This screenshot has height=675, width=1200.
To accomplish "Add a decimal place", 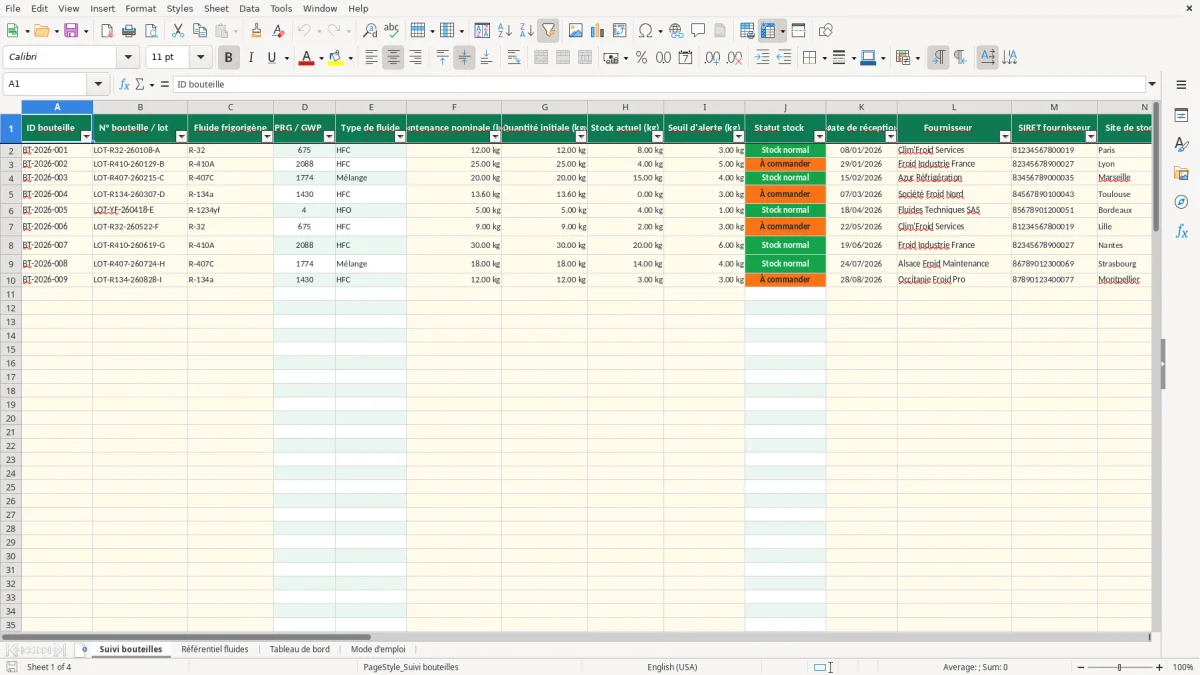I will (x=712, y=58).
